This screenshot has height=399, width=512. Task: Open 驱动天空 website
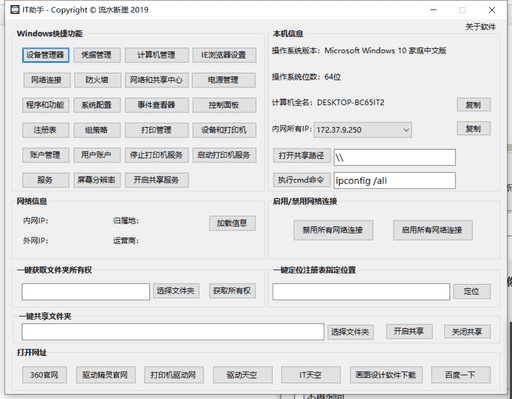click(242, 375)
